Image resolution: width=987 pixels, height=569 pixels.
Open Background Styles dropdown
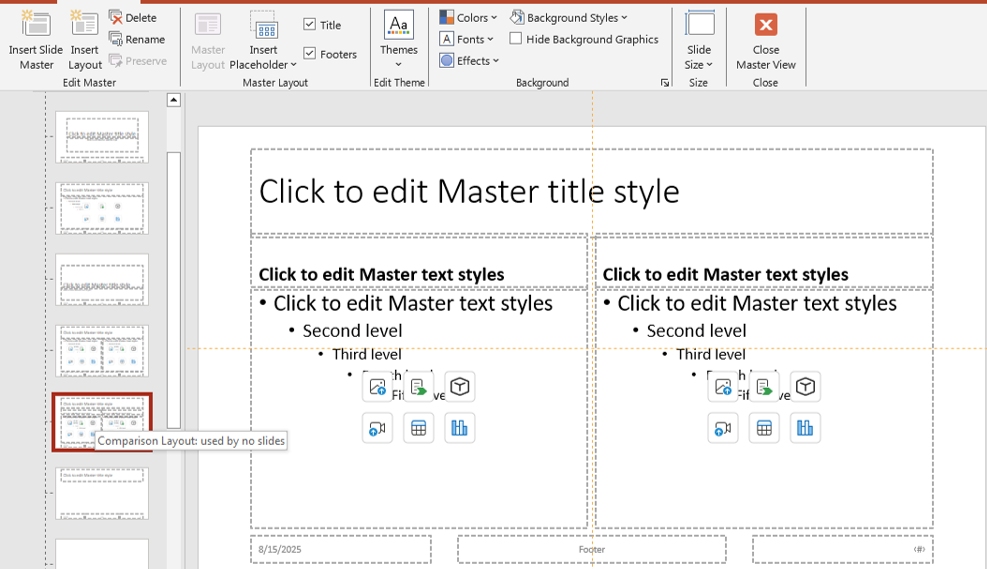(x=569, y=18)
